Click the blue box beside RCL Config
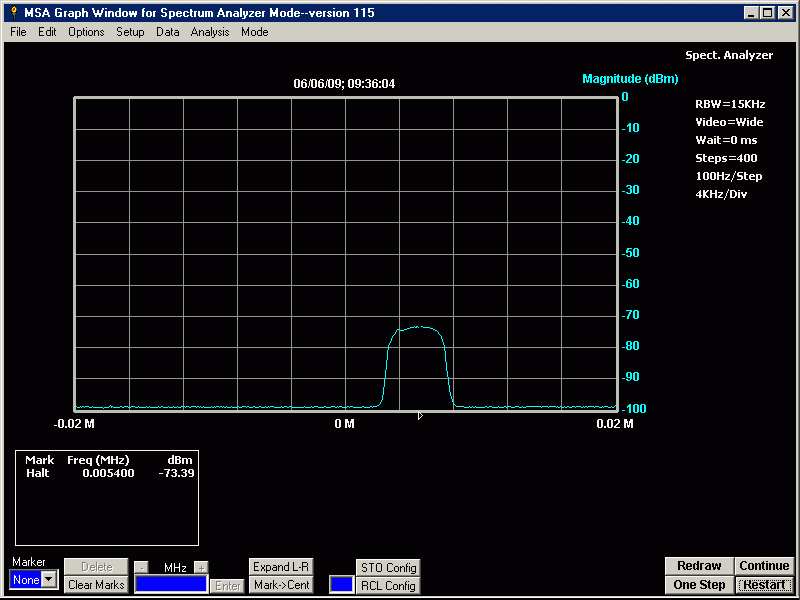 point(341,584)
